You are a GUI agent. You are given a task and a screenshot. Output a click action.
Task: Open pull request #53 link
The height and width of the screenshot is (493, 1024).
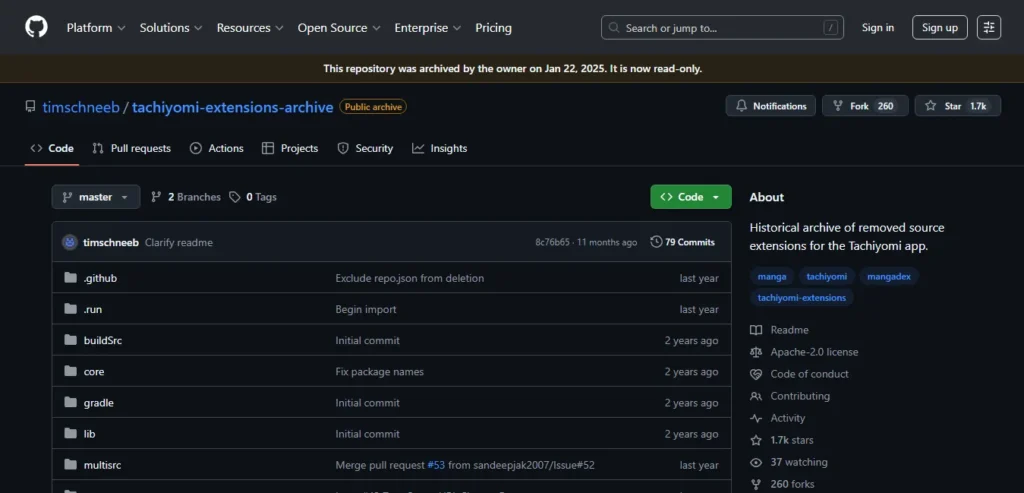click(436, 465)
